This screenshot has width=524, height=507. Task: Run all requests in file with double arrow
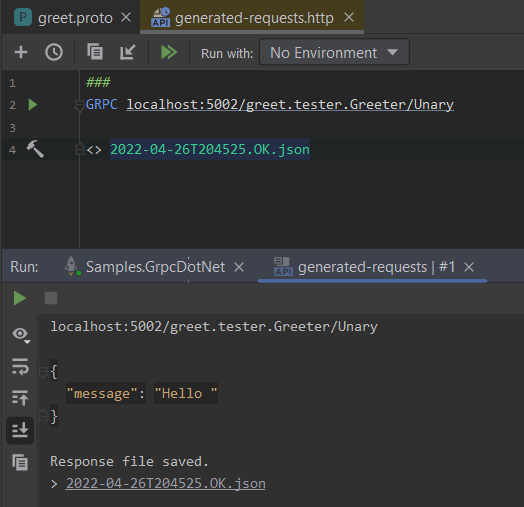click(x=169, y=52)
